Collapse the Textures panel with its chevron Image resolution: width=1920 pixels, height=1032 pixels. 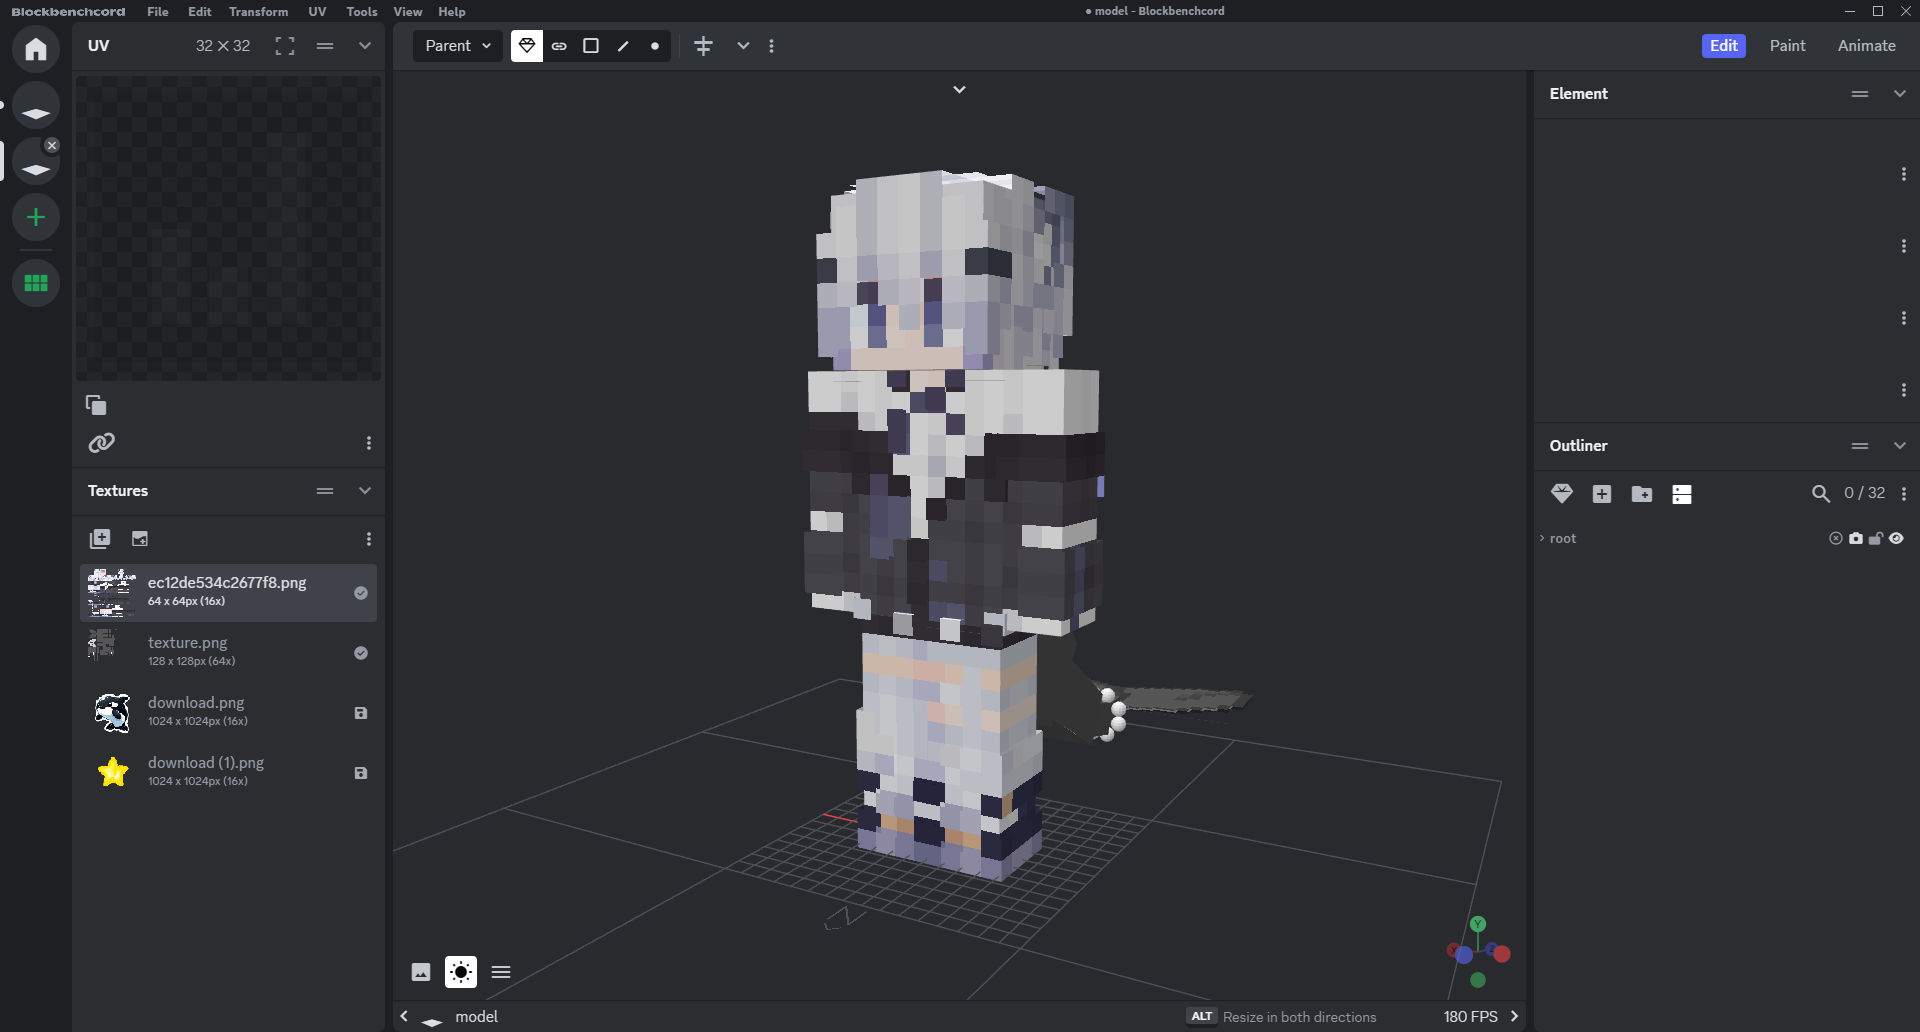pos(365,491)
